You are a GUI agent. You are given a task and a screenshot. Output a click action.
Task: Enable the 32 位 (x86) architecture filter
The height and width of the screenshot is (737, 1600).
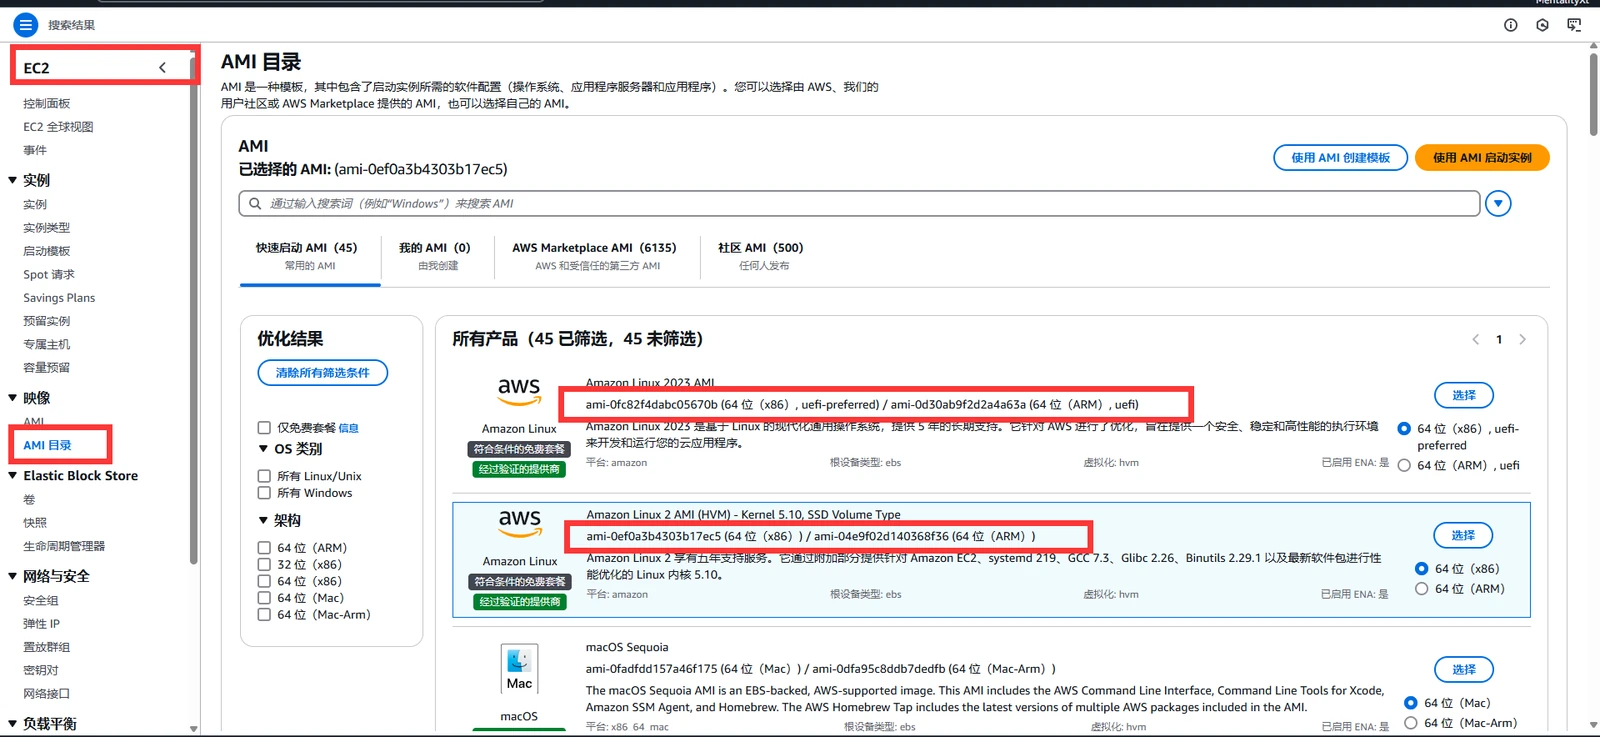pyautogui.click(x=264, y=564)
